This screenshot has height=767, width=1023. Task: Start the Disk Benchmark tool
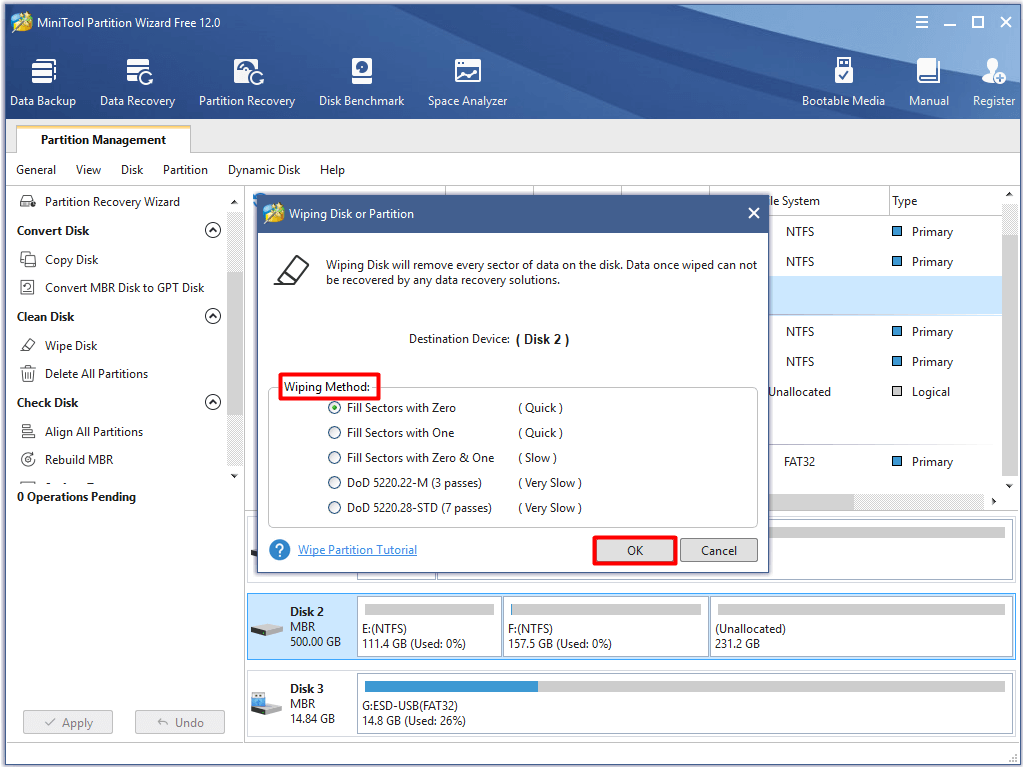click(x=361, y=83)
